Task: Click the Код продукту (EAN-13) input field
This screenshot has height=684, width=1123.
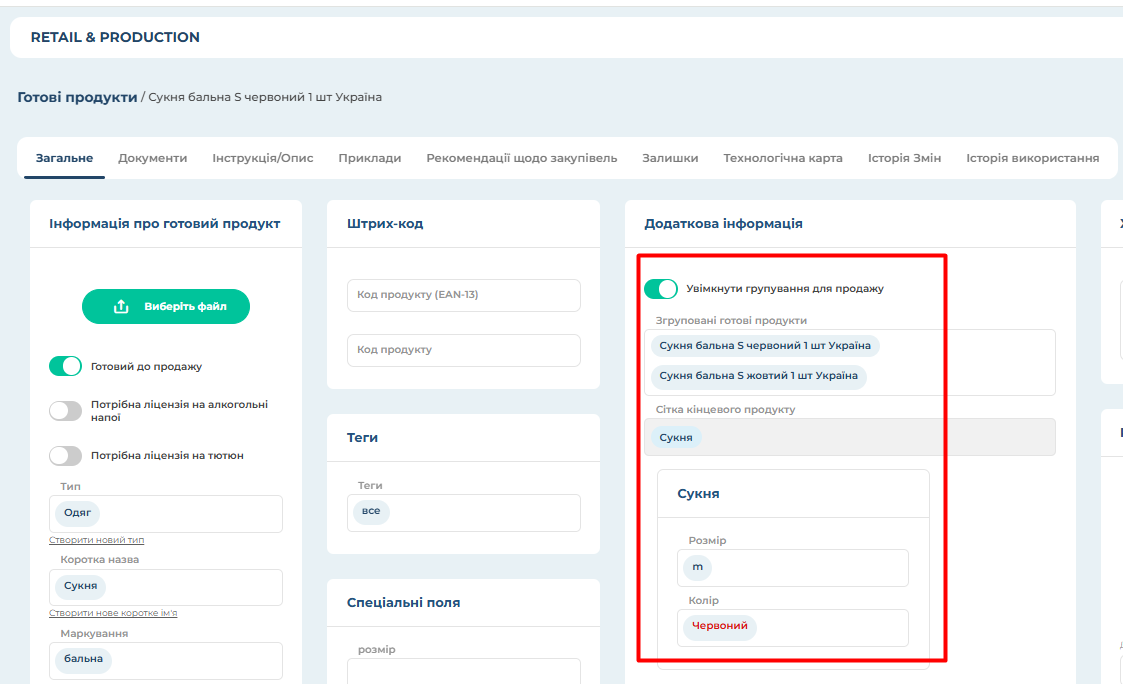Action: click(x=463, y=295)
